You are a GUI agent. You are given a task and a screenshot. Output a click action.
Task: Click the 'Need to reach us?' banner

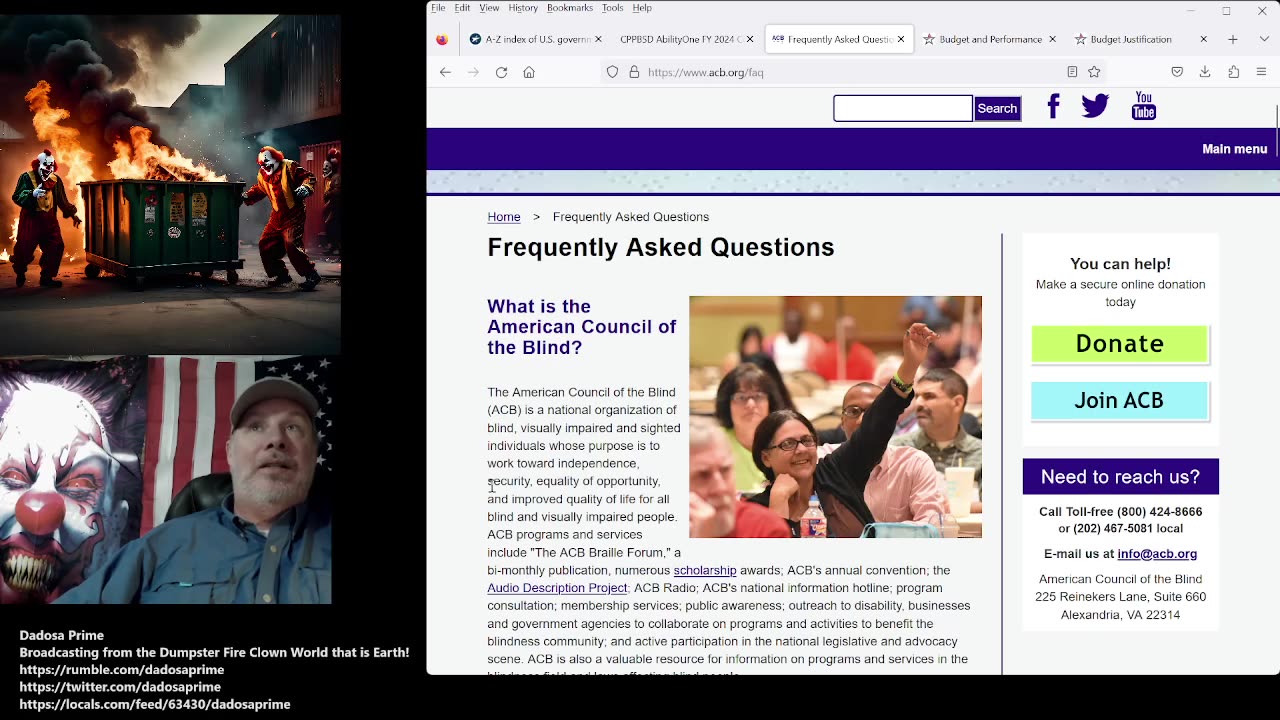point(1120,476)
